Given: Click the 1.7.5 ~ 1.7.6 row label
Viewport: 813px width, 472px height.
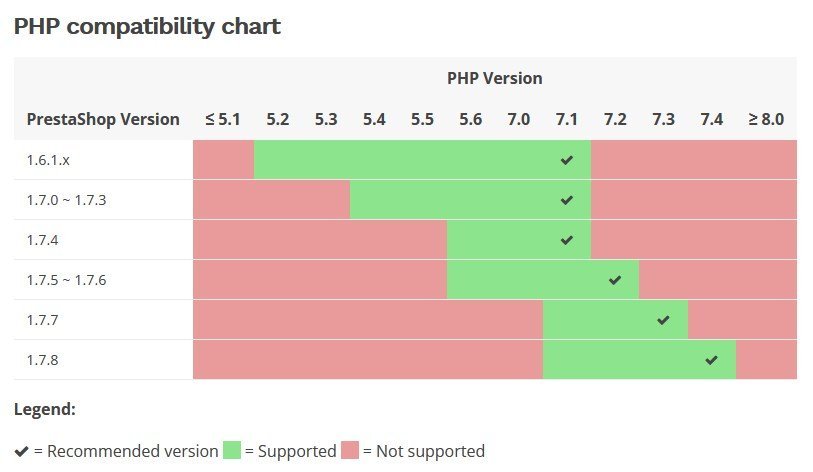Looking at the screenshot, I should pyautogui.click(x=66, y=280).
